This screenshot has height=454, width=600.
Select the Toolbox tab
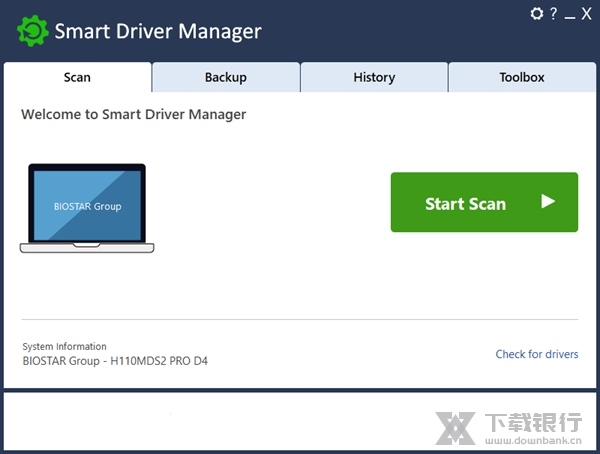pos(522,77)
